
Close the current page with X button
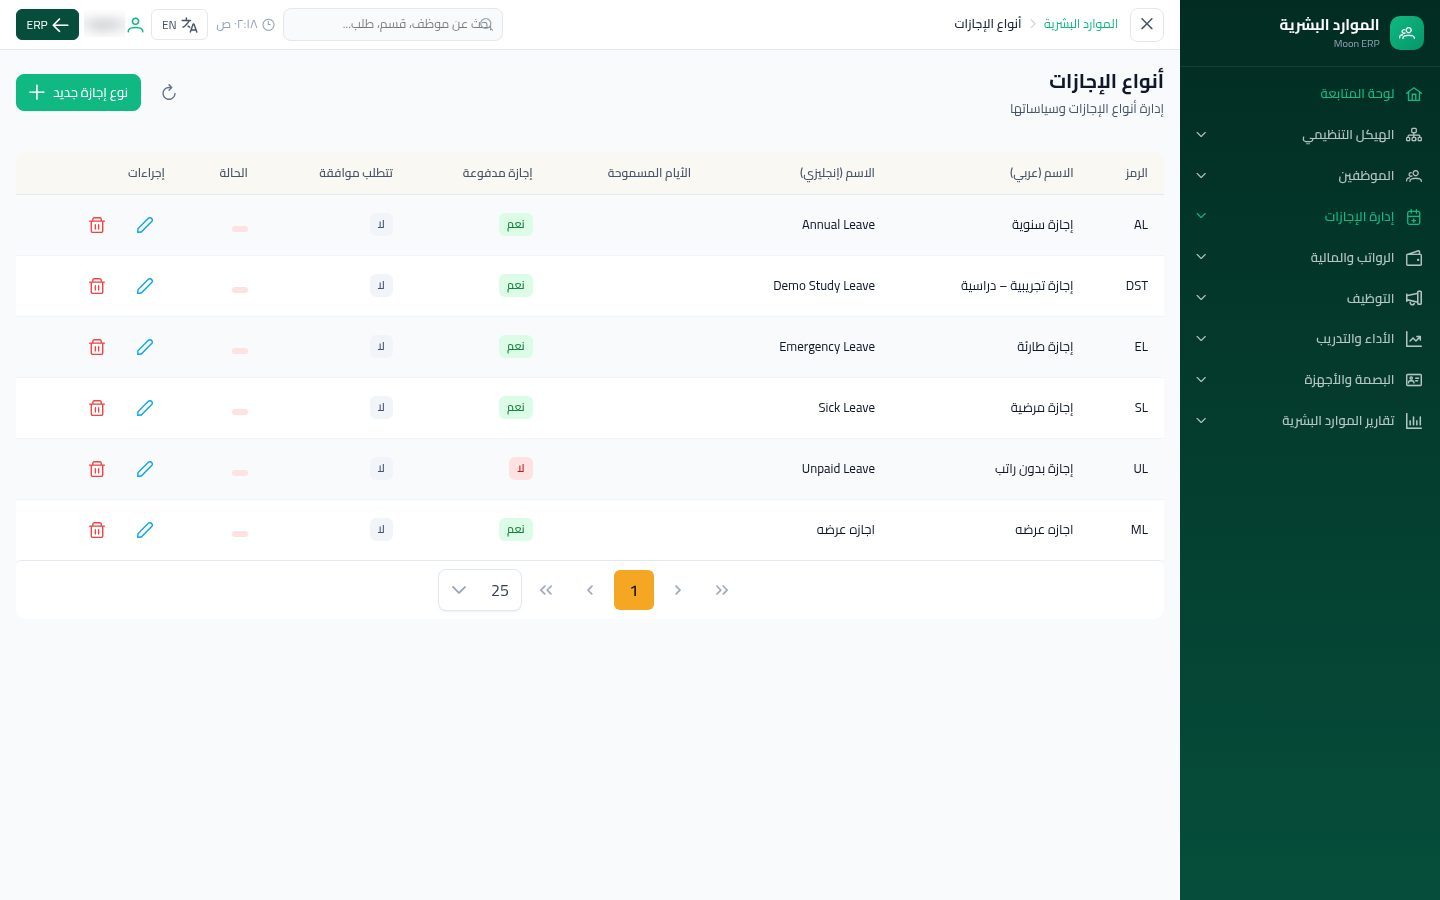pos(1147,24)
